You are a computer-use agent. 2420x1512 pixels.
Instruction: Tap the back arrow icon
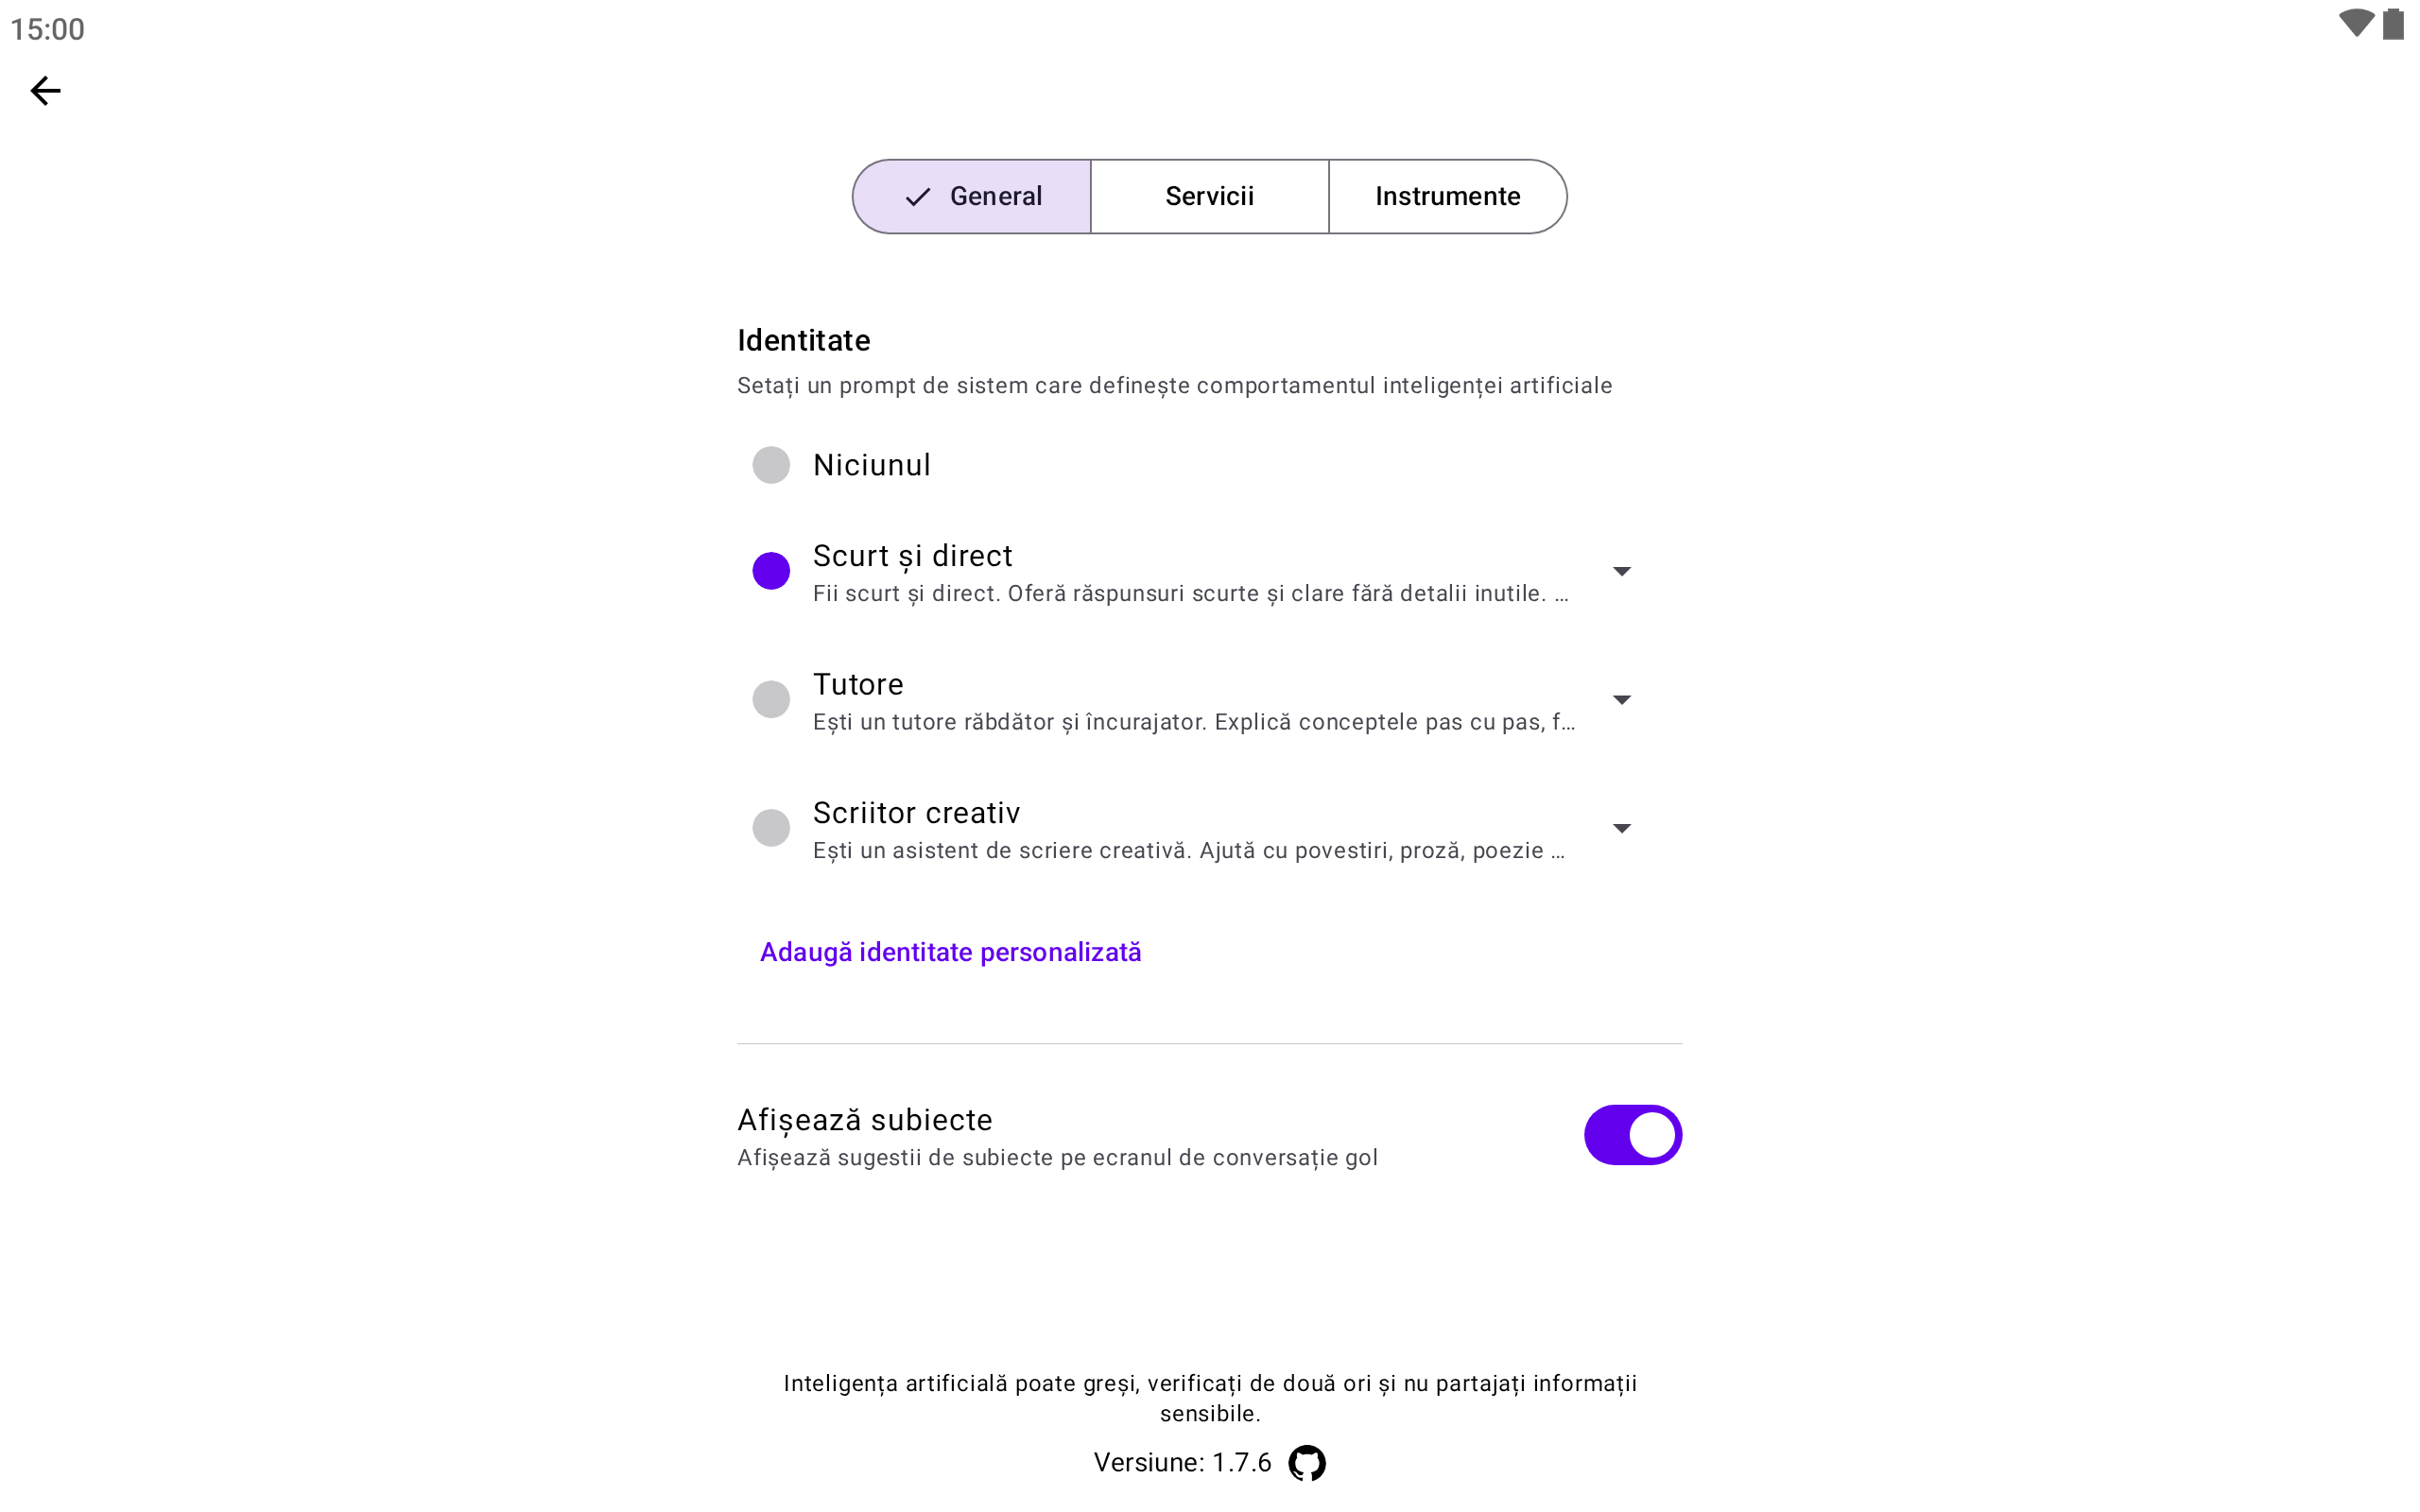(45, 91)
